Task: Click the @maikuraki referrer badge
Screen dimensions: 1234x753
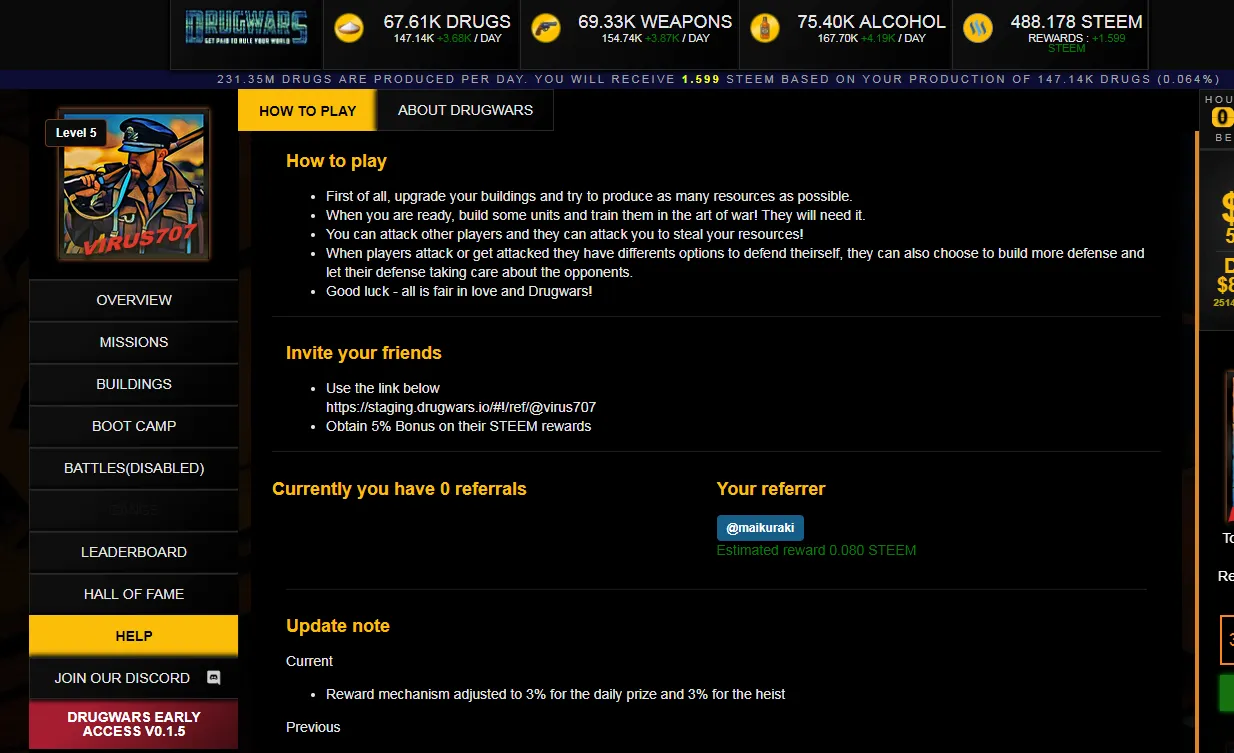Action: (760, 528)
